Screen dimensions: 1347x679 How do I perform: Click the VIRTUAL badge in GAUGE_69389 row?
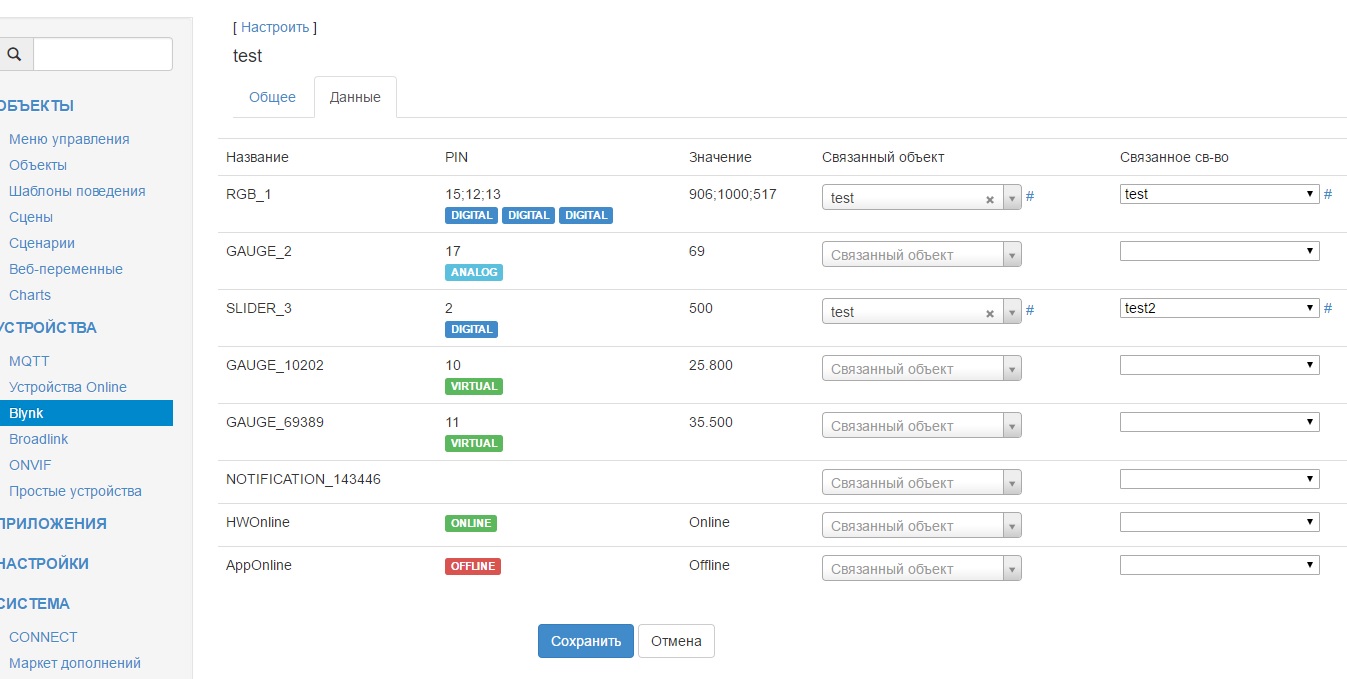[474, 443]
